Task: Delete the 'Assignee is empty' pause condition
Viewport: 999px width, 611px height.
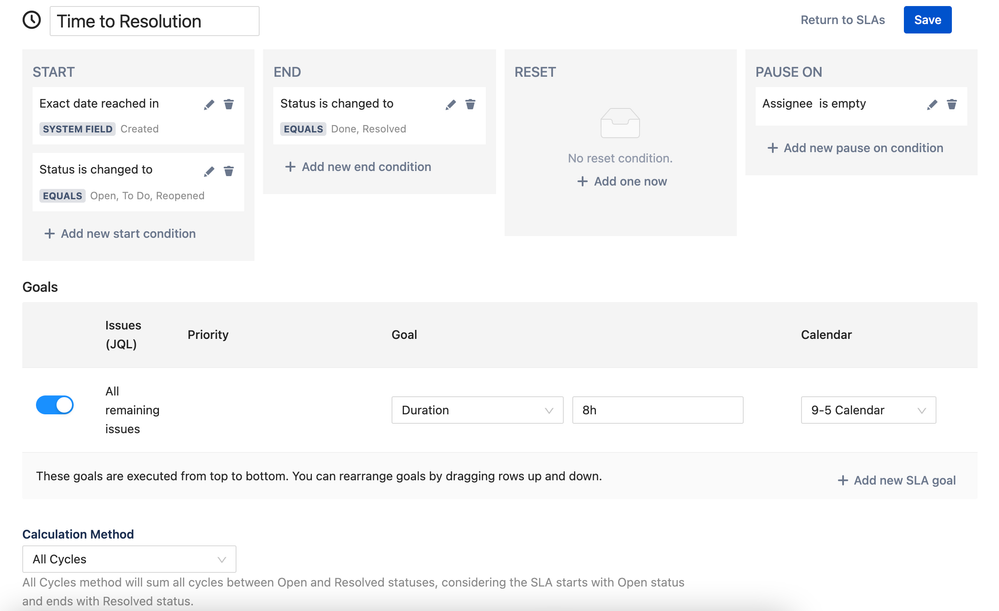Action: point(952,104)
